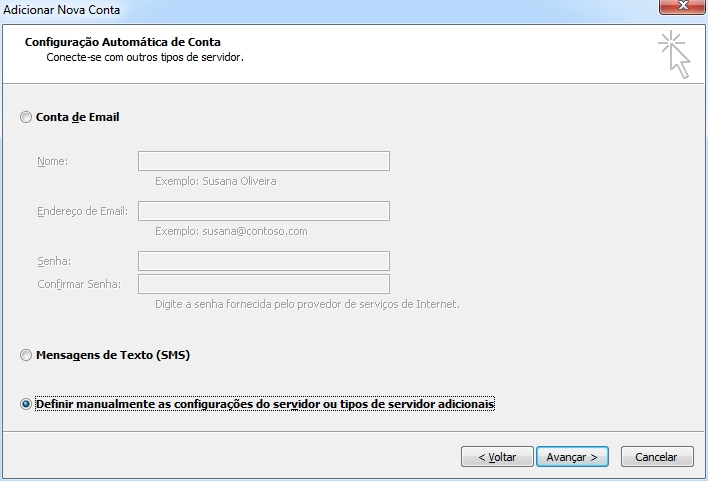Screen dimensions: 708x481
Task: Focus the Endereço de Email text box
Action: pyautogui.click(x=263, y=211)
